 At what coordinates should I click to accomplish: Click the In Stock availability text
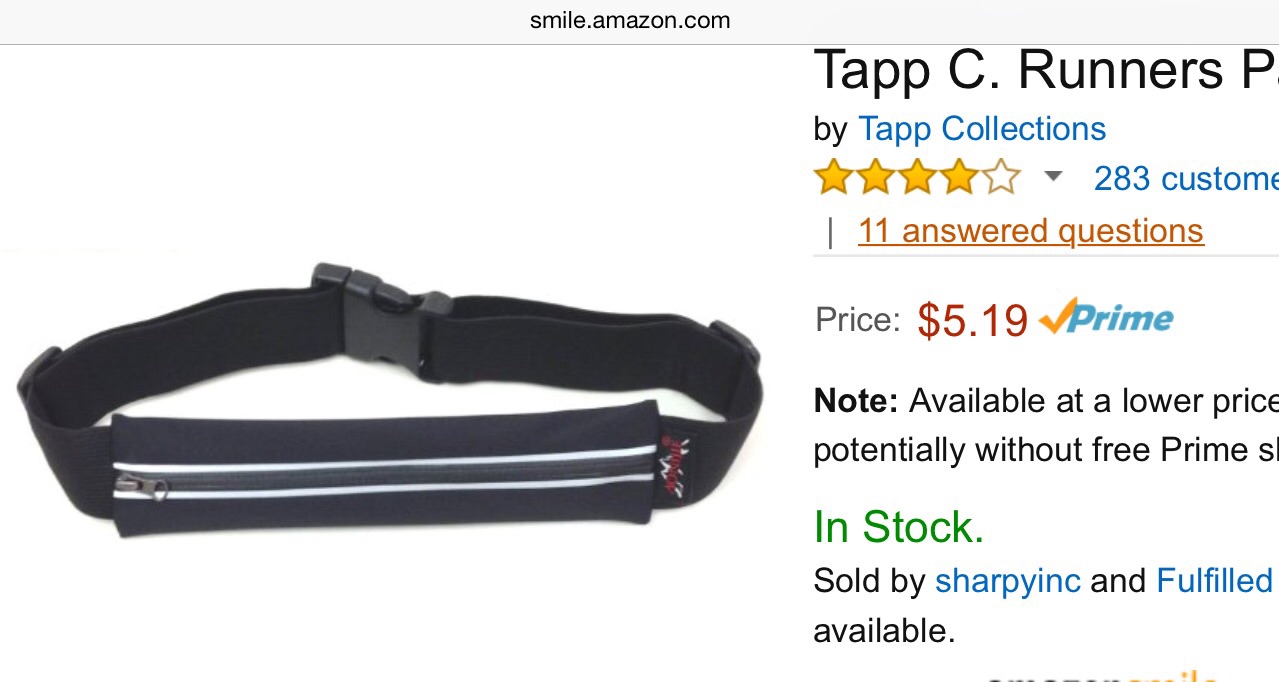[899, 527]
